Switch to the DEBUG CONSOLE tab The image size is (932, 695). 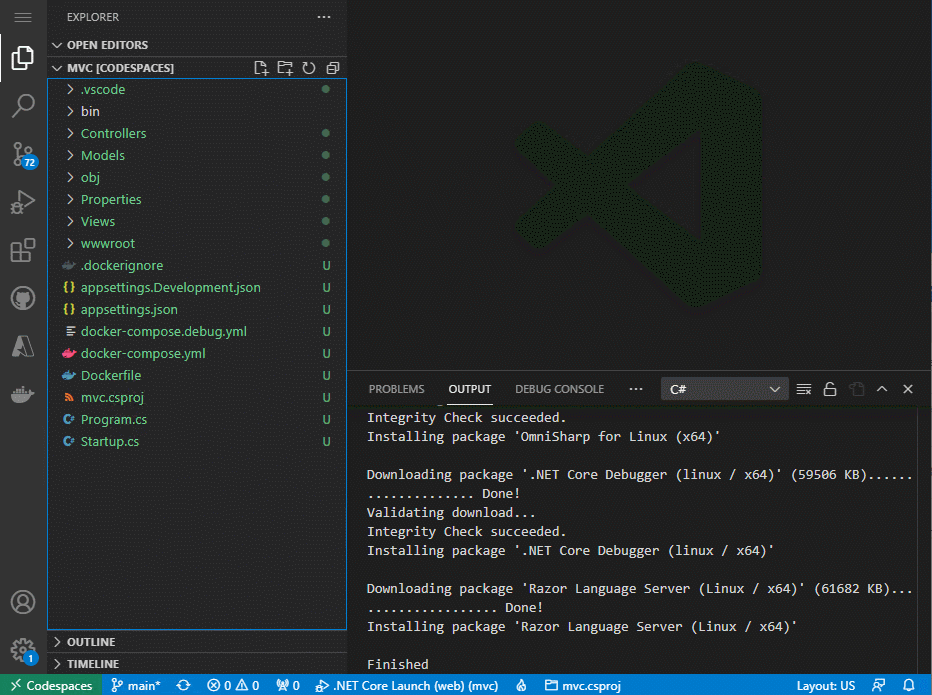[559, 389]
